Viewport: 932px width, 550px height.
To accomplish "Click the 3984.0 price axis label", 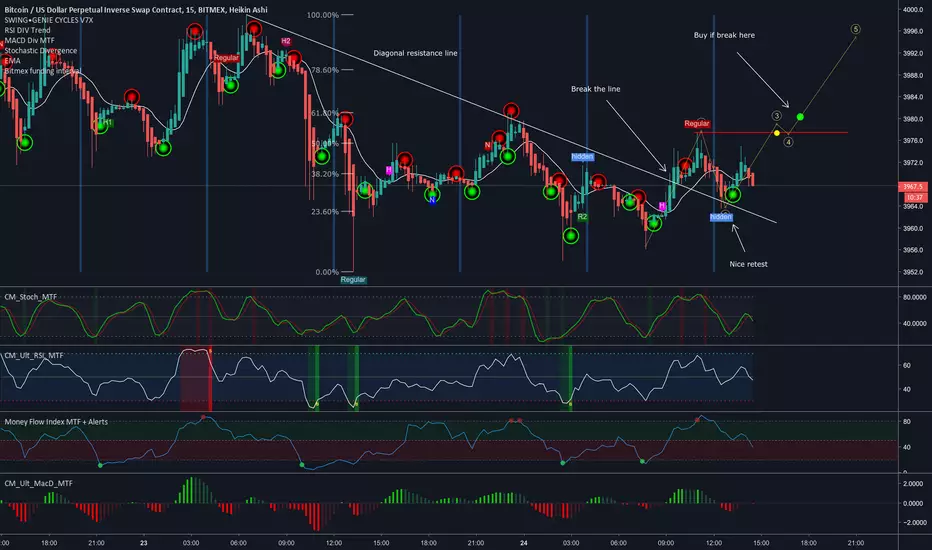I will [x=912, y=97].
